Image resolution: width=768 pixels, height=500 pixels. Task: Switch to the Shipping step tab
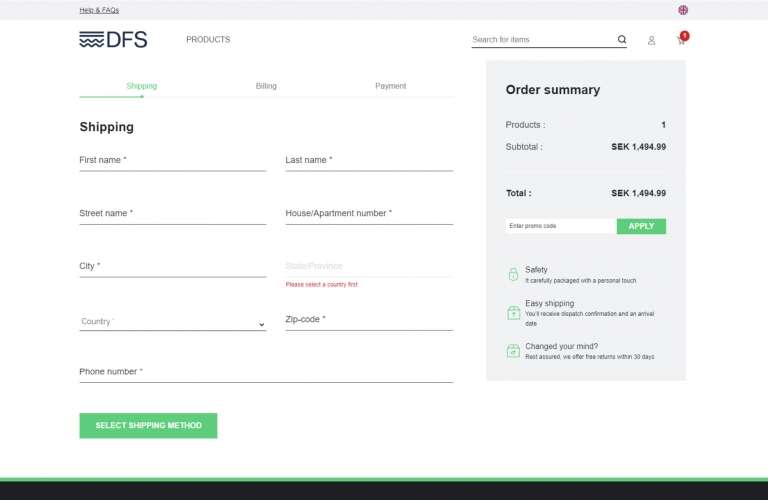[x=142, y=86]
